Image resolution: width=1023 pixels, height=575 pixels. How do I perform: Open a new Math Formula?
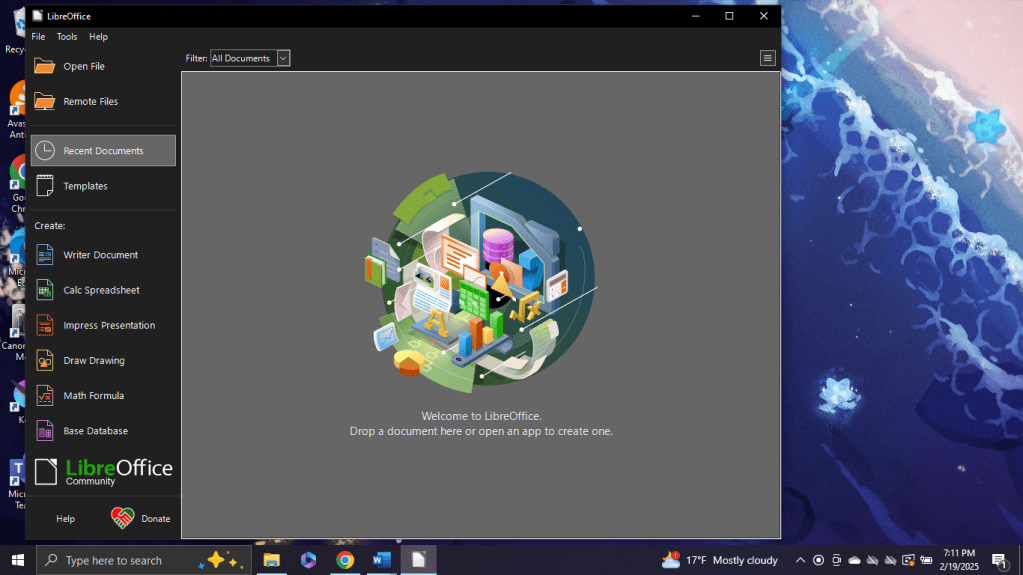93,395
